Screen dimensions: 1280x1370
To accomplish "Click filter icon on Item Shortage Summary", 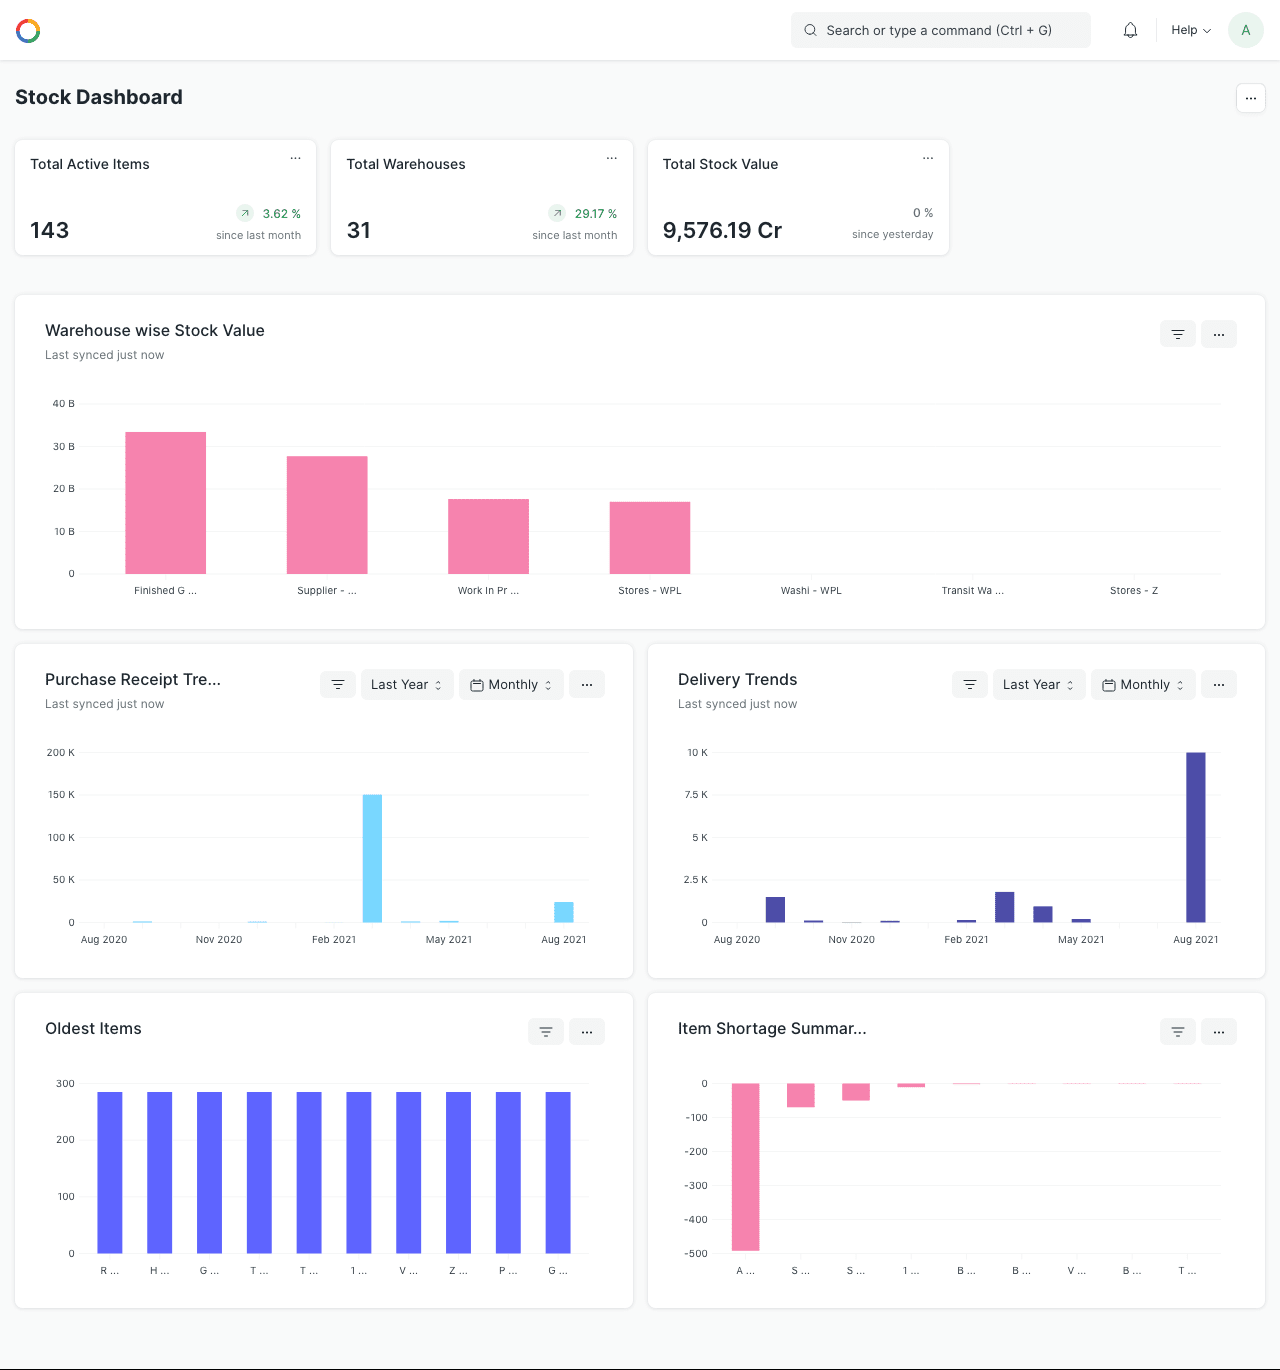I will tap(1178, 1032).
